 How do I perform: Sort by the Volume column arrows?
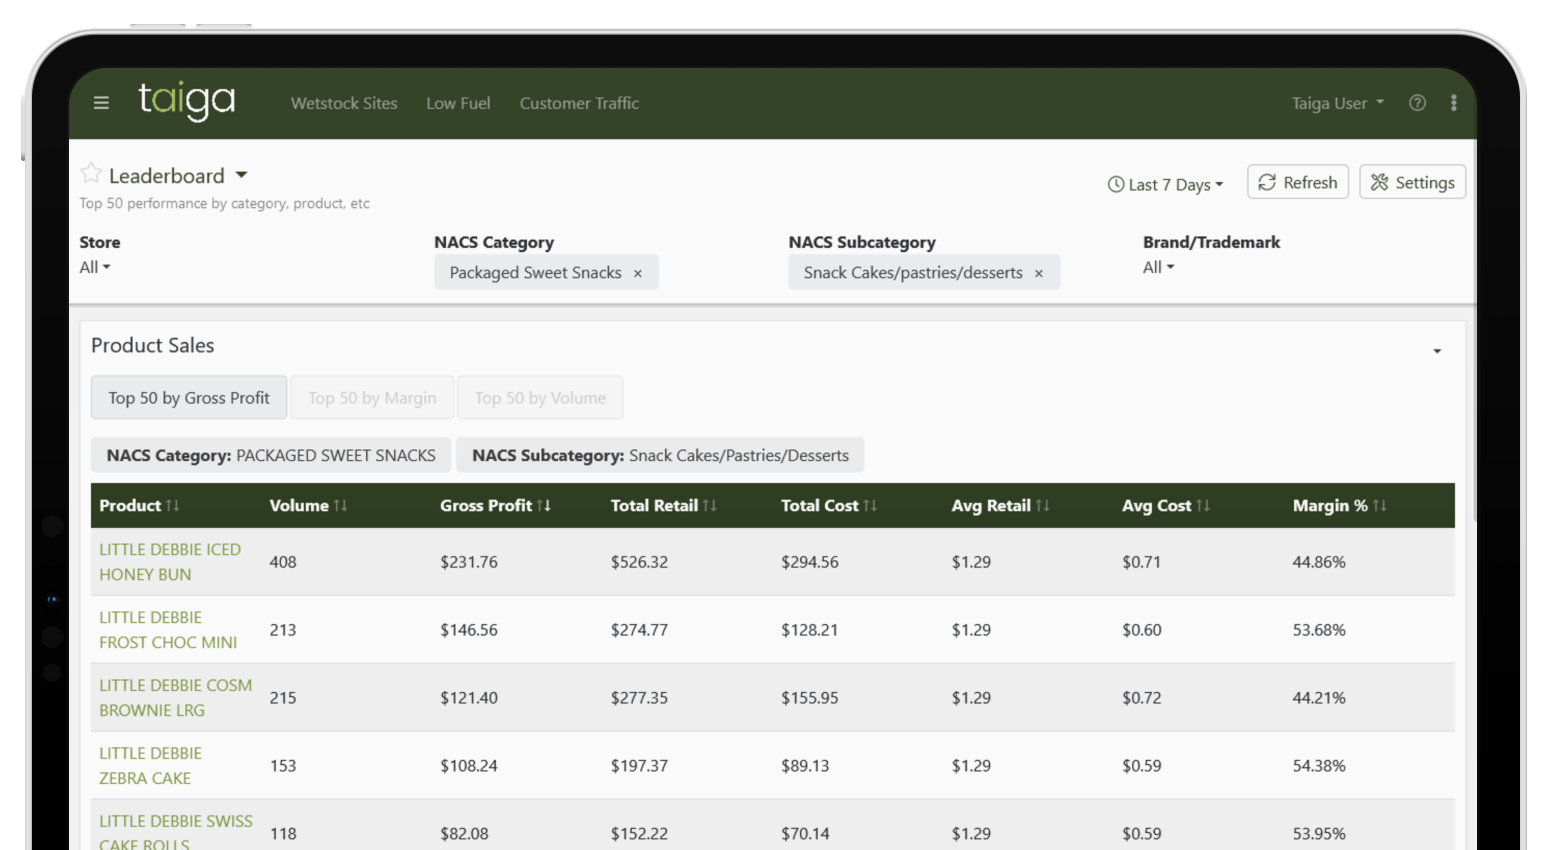pyautogui.click(x=341, y=506)
